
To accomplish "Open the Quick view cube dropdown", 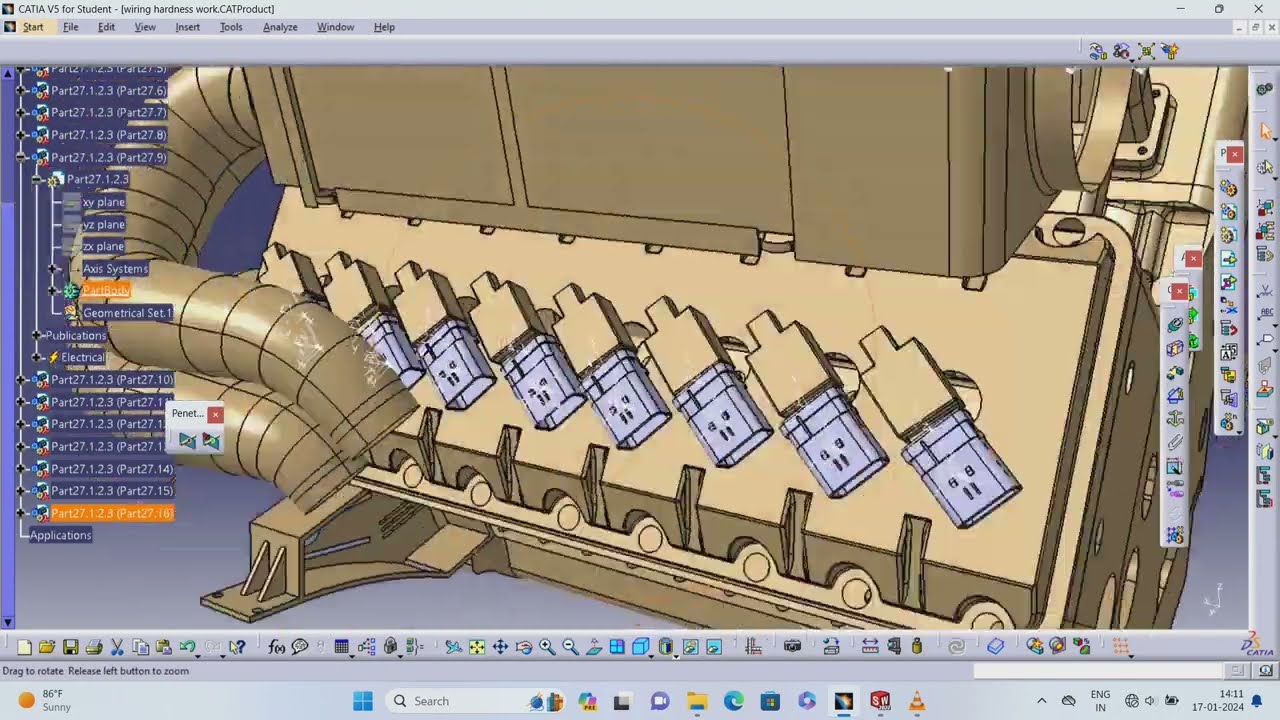I will 651,655.
